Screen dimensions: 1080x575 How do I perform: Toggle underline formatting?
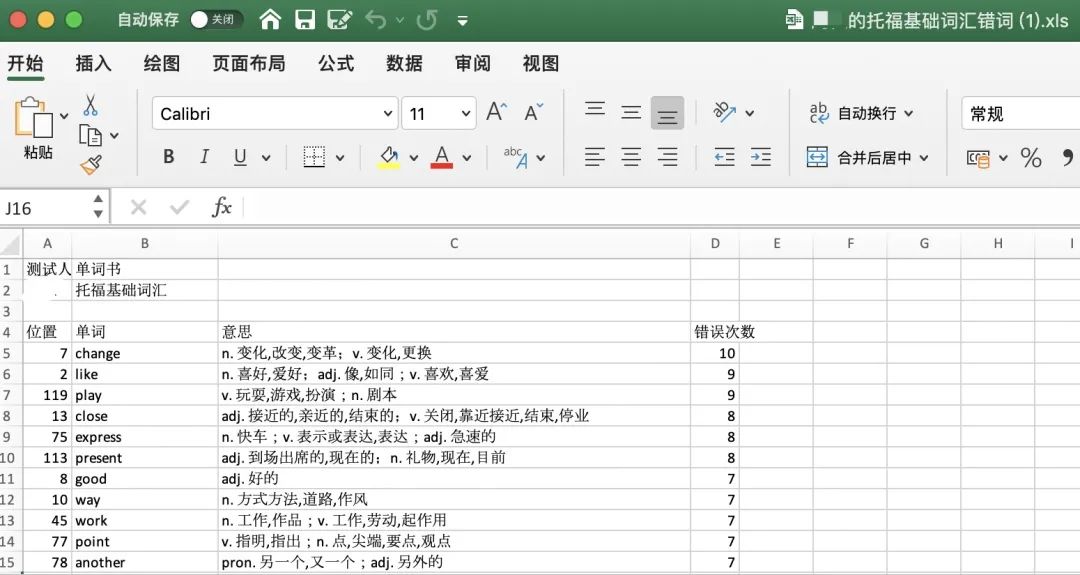point(240,157)
